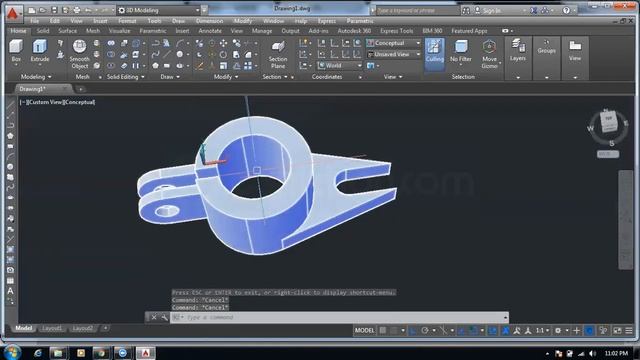Open the Format menu

tap(127, 21)
